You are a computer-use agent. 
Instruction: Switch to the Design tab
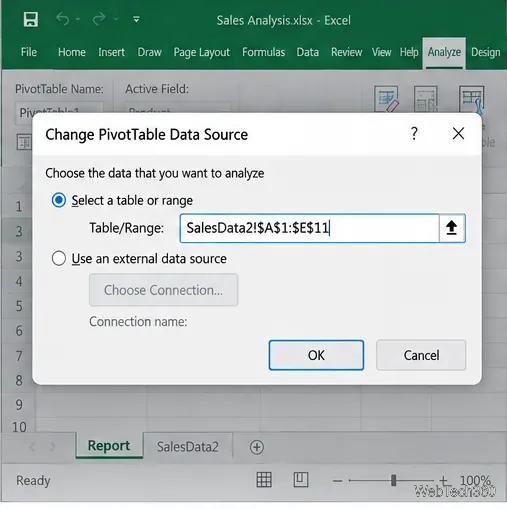pos(486,52)
